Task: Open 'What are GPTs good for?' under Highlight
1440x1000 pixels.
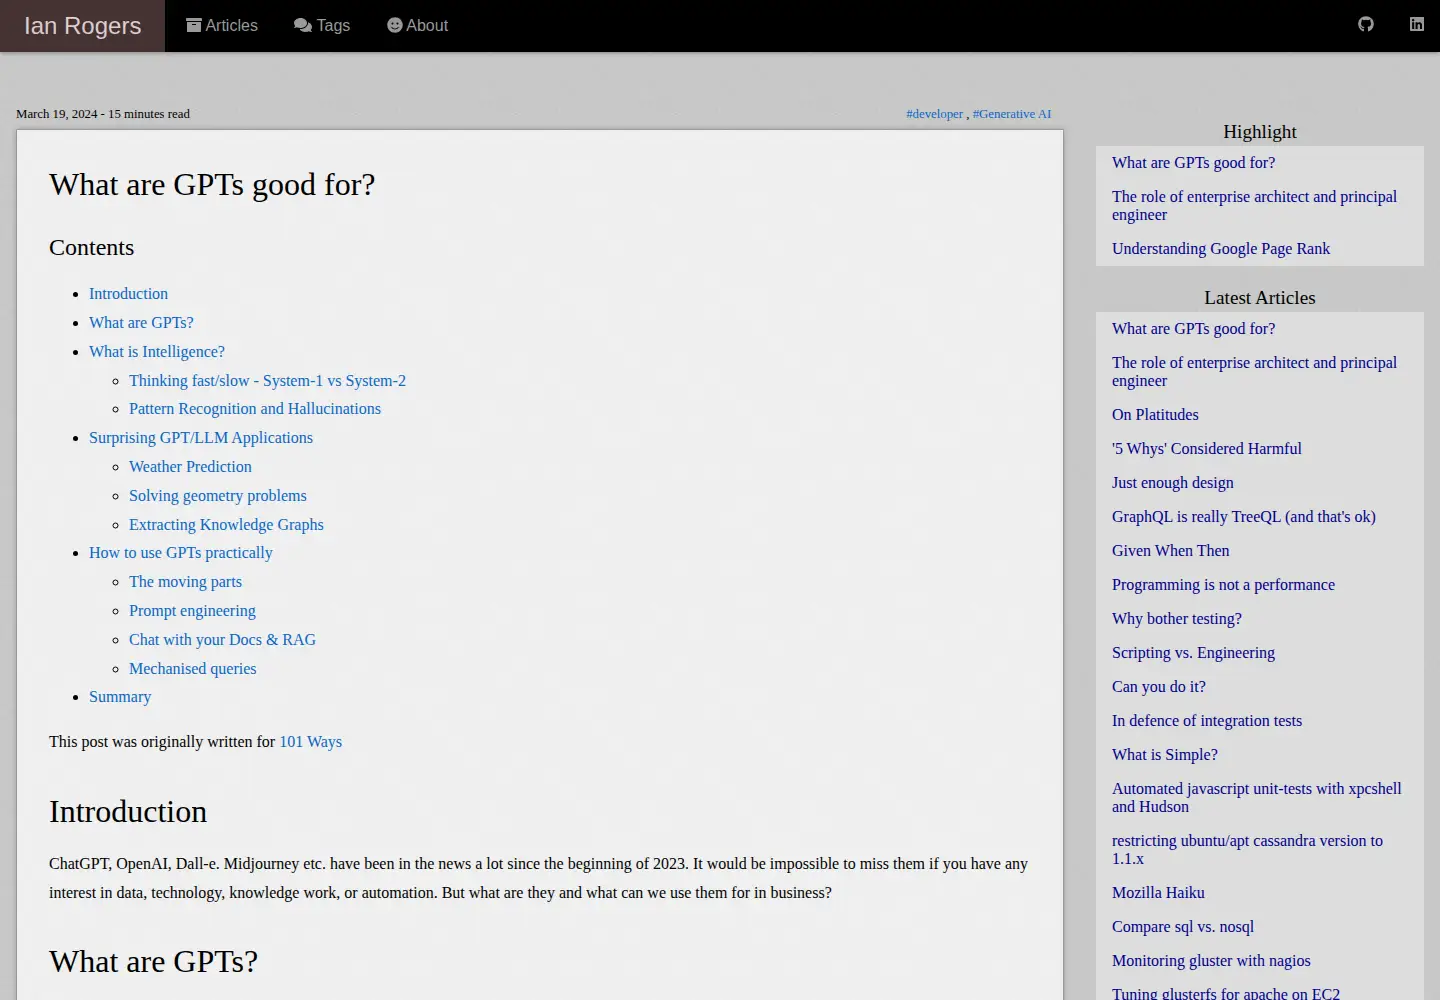Action: [1193, 163]
